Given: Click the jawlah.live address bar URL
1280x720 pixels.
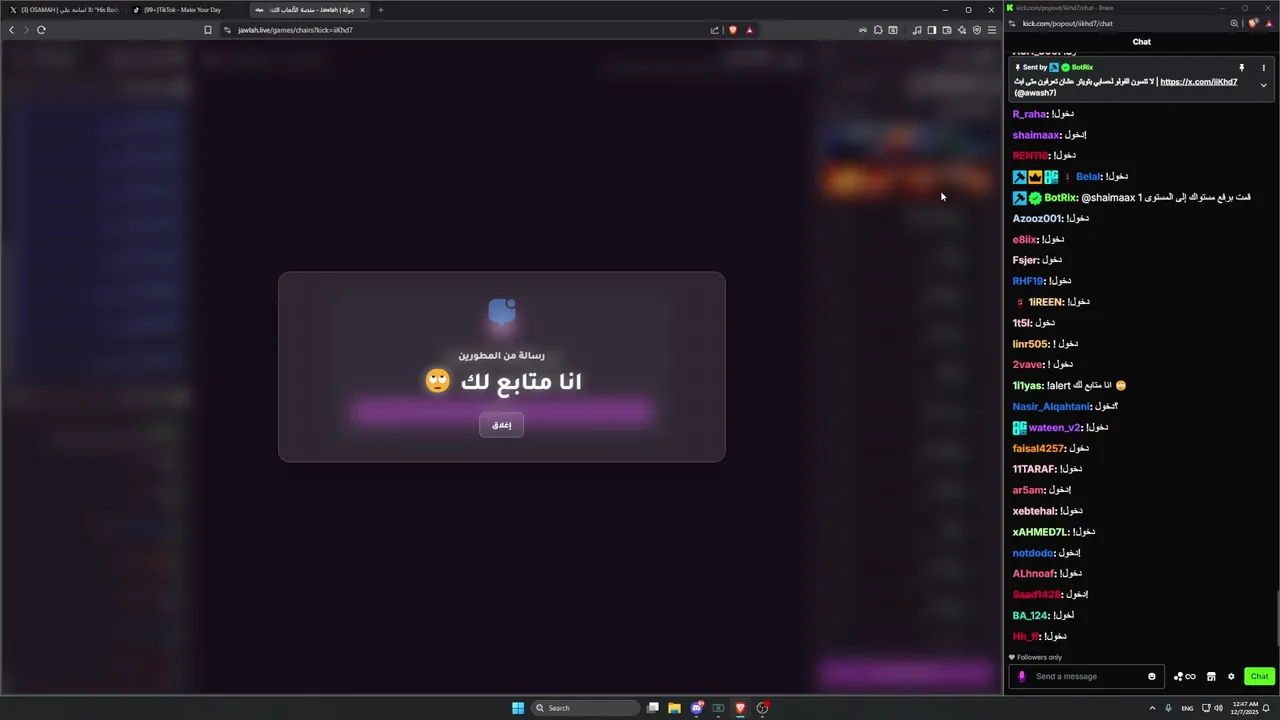Looking at the screenshot, I should (x=295, y=30).
